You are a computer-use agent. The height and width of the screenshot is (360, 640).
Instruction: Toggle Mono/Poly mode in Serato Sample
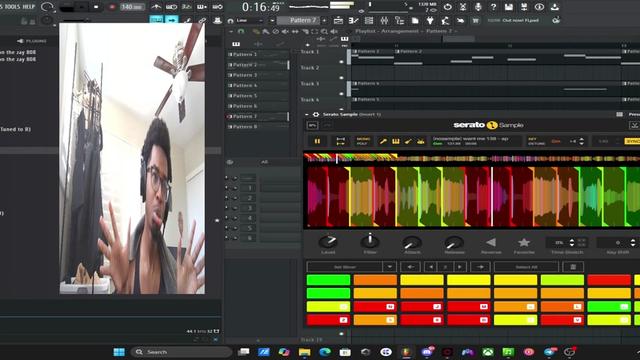pos(362,141)
